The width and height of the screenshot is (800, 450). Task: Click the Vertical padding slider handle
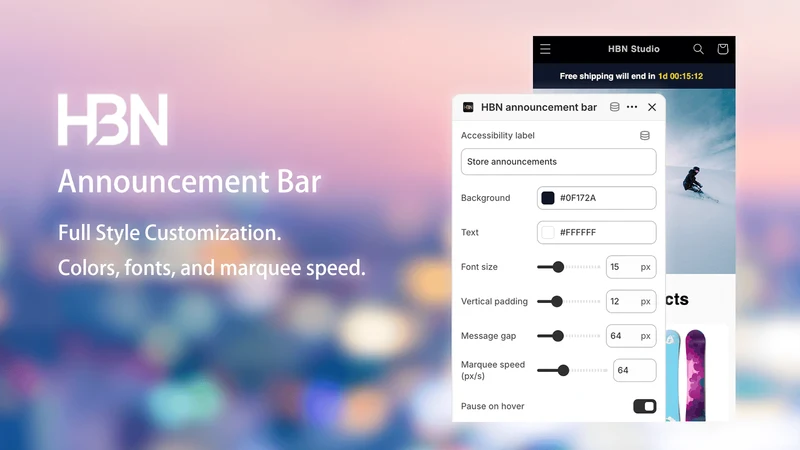[557, 302]
